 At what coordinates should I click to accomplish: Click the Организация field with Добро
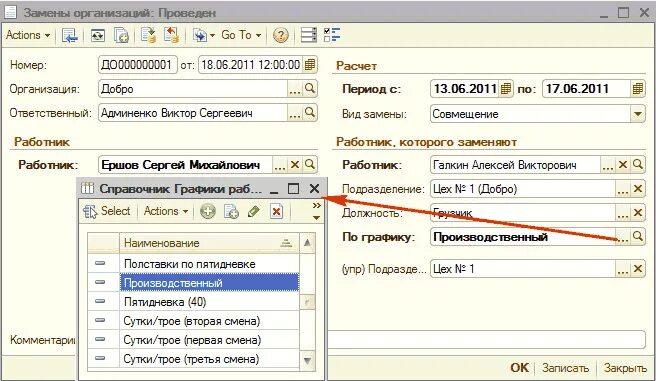coord(193,89)
